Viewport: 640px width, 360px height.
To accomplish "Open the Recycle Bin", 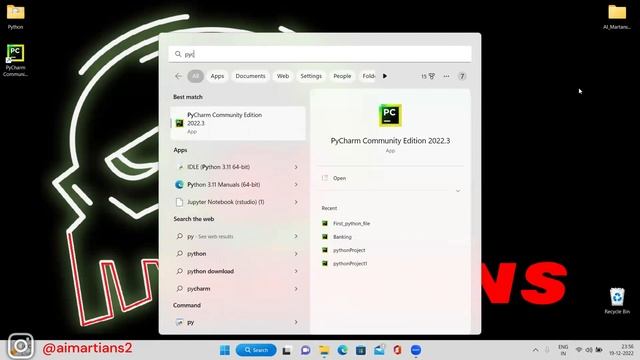I will click(x=617, y=301).
